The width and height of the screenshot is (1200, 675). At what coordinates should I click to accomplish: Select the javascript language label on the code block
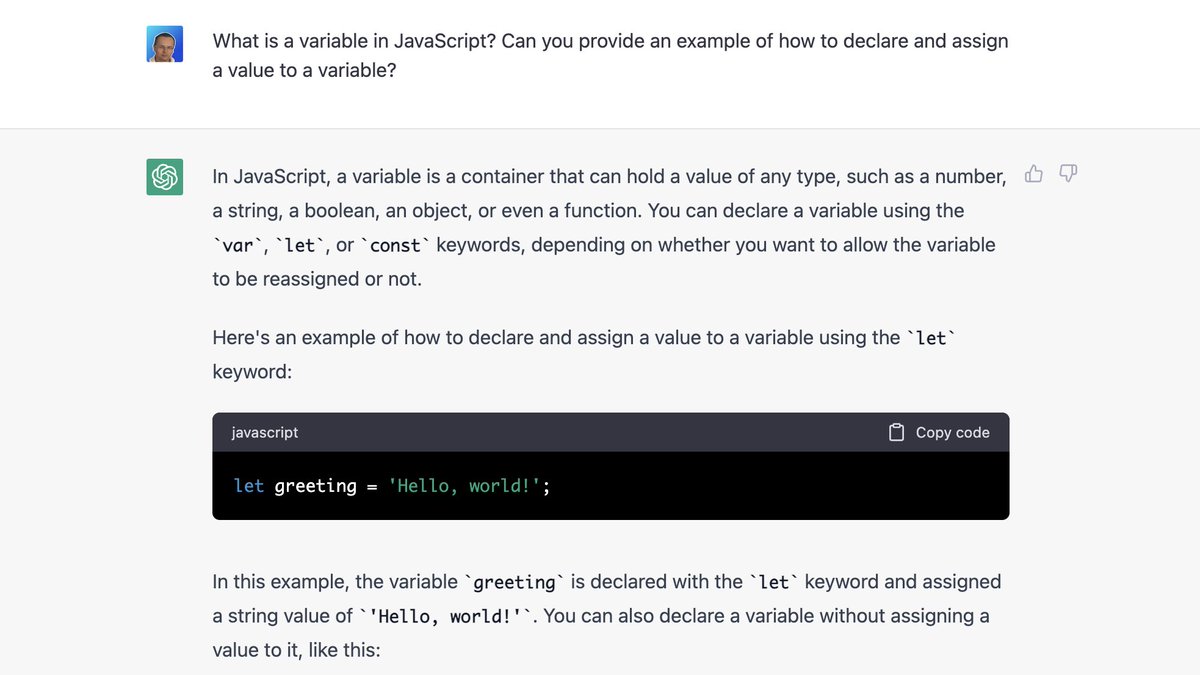coord(264,432)
